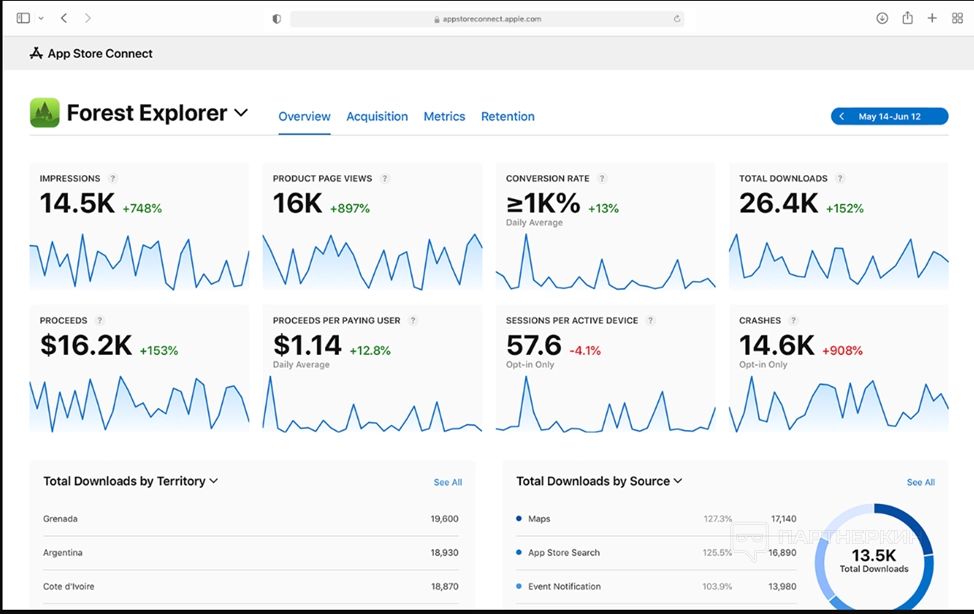
Task: Open the Safari downloads icon
Action: [x=882, y=18]
